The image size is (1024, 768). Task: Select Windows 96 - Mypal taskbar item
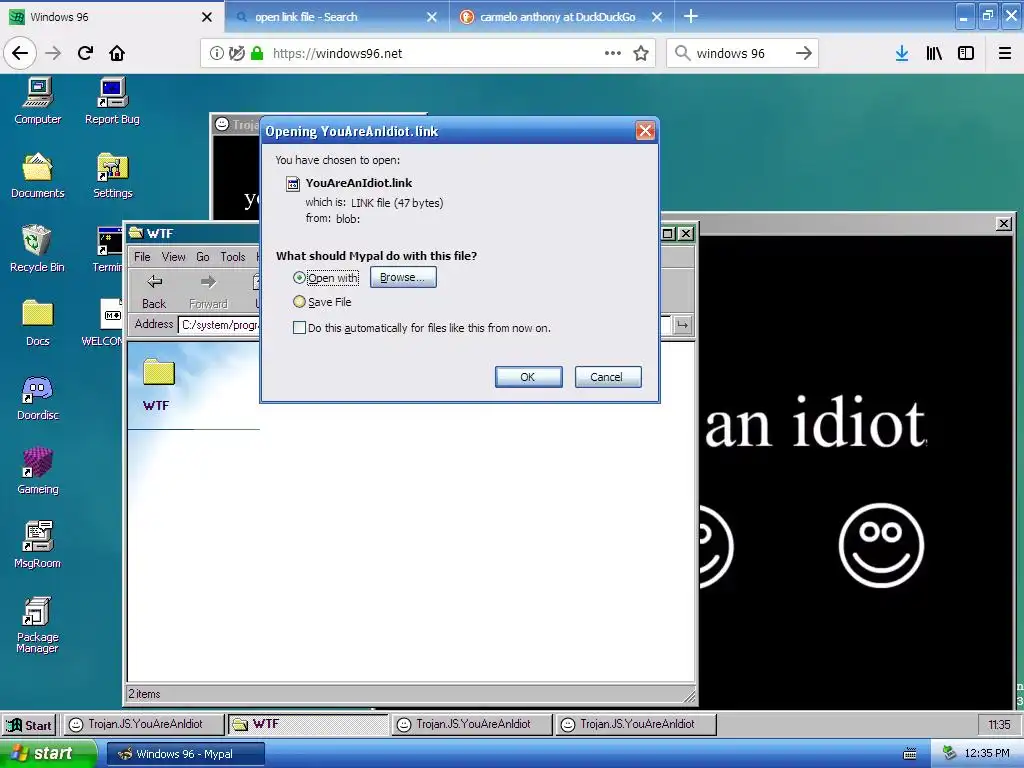185,754
